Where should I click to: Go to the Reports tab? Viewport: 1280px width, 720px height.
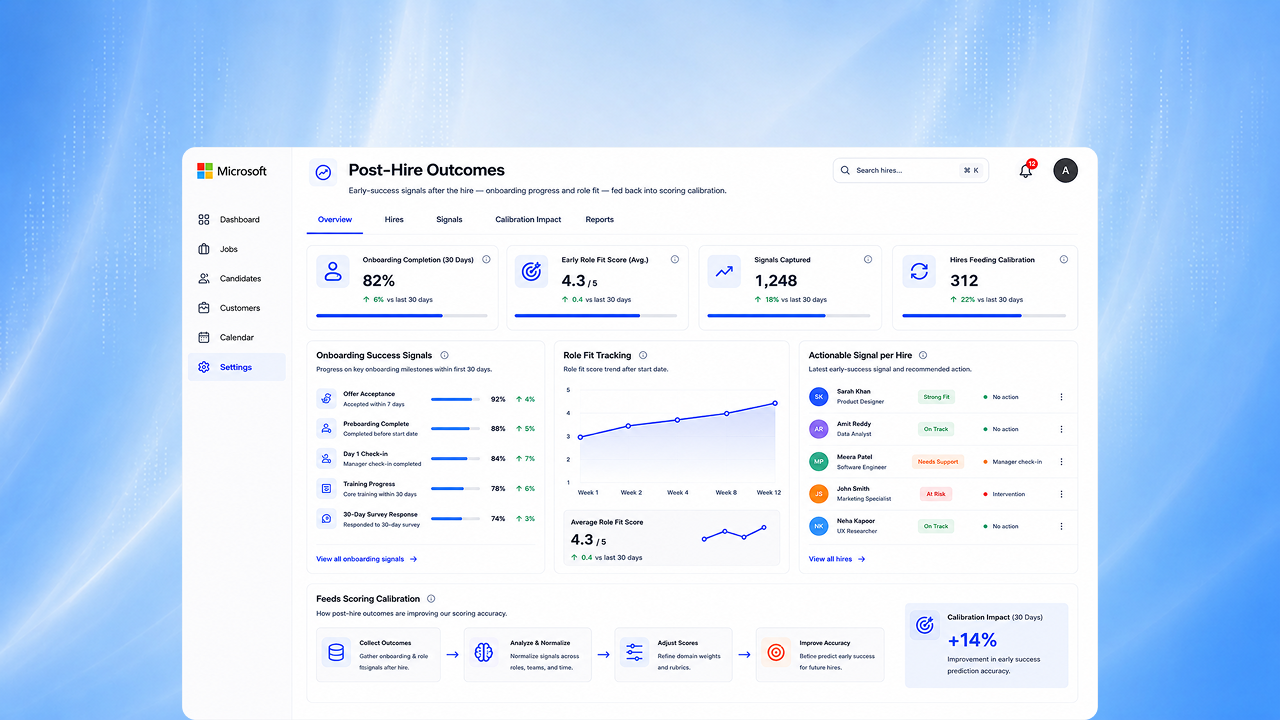[x=600, y=219]
